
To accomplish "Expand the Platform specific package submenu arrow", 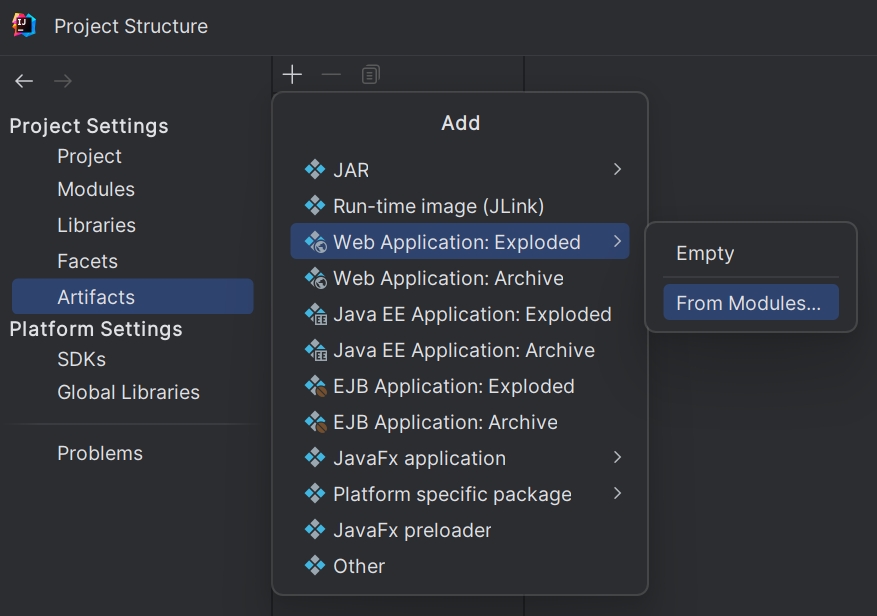I will click(617, 493).
